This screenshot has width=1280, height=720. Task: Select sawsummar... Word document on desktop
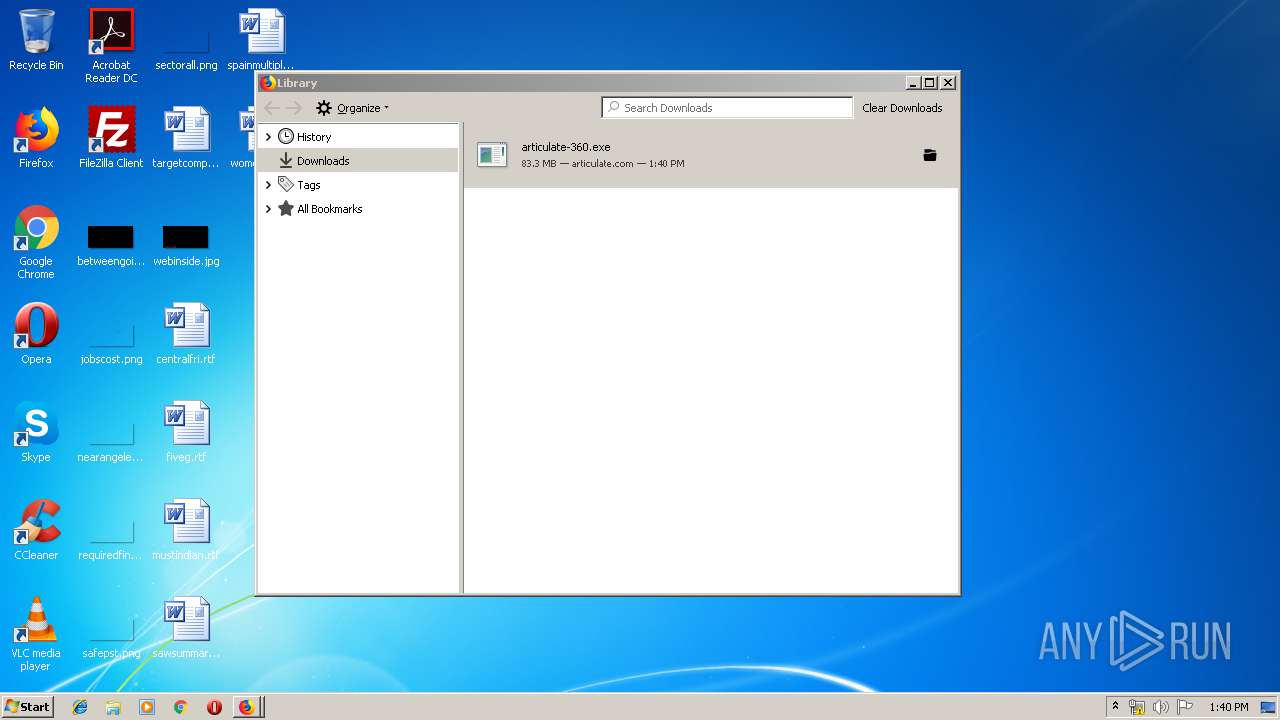click(x=186, y=628)
